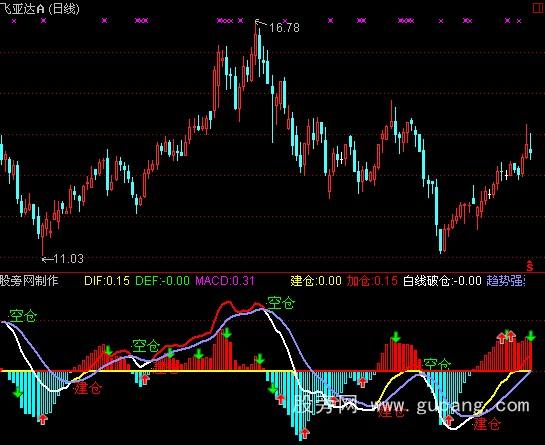This screenshot has height=445, width=545.
Task: Click the 趋势强 indicator label
Action: click(x=506, y=281)
